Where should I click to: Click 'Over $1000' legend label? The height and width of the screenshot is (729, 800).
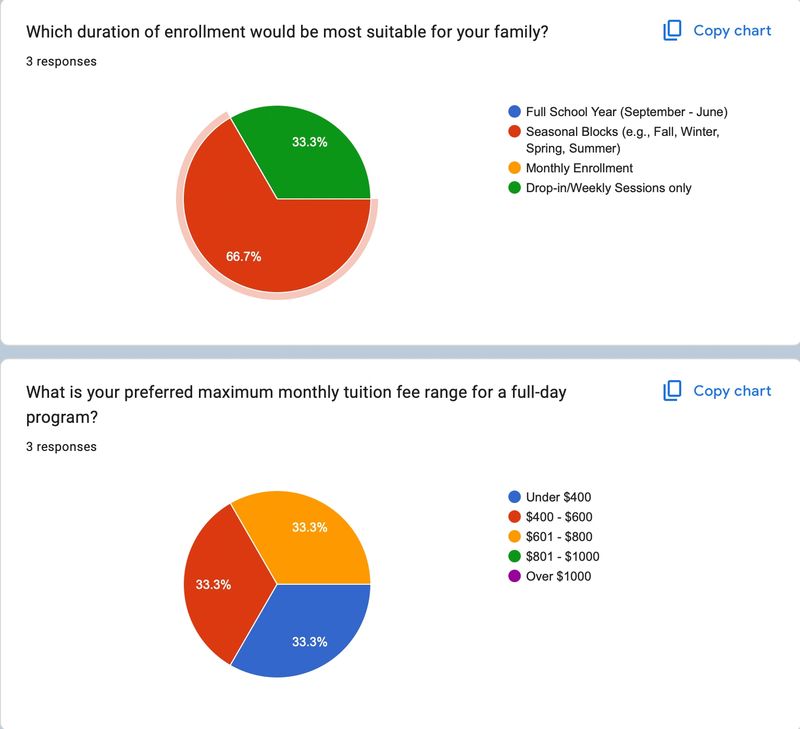pyautogui.click(x=558, y=576)
